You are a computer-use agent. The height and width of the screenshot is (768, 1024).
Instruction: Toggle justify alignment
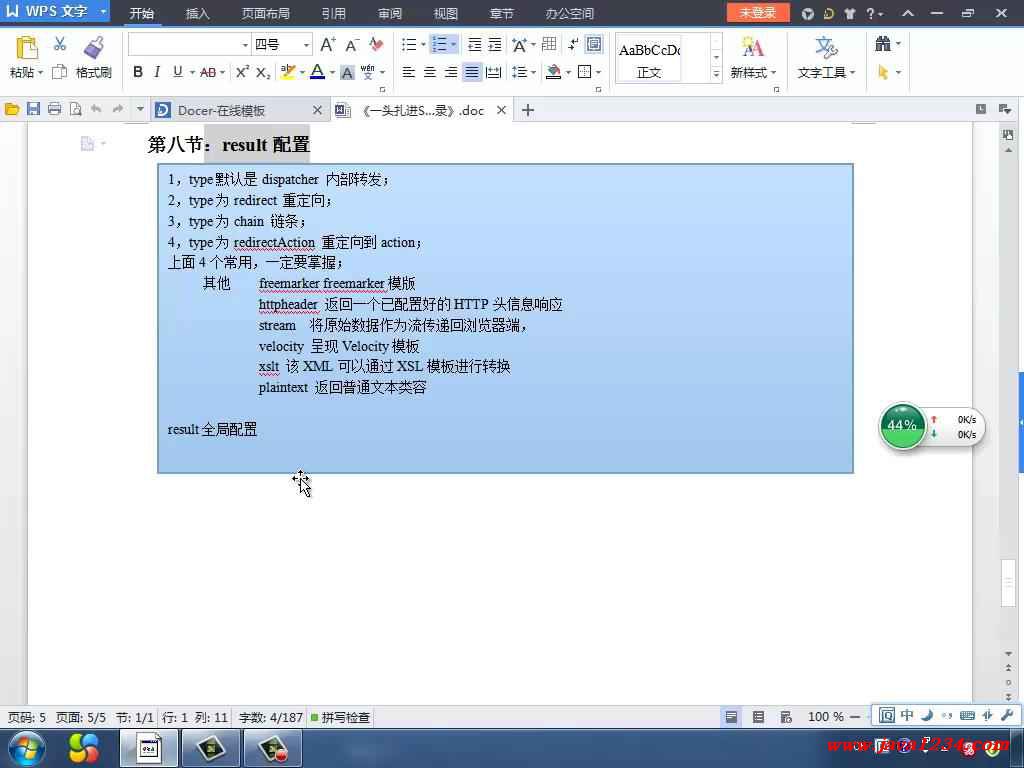472,72
